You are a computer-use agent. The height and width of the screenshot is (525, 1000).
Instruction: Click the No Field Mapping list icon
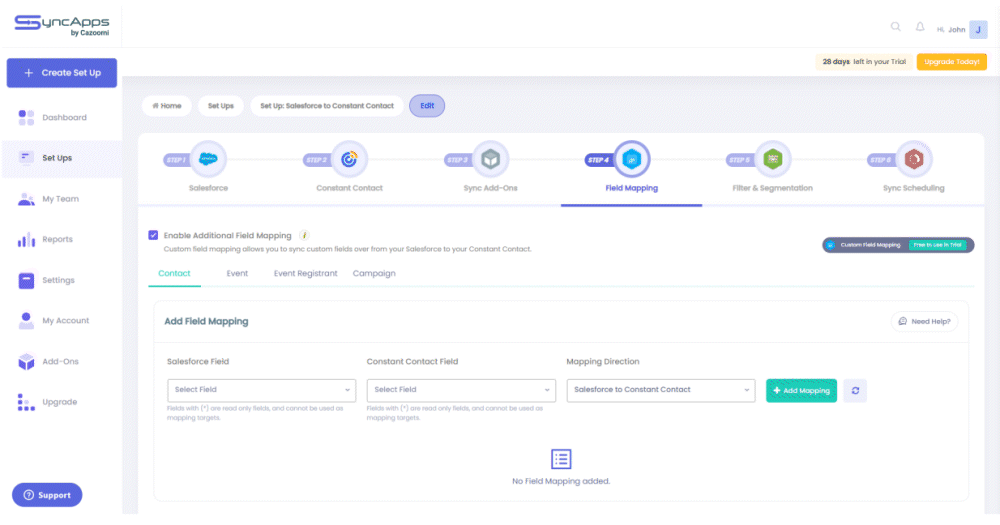[561, 459]
